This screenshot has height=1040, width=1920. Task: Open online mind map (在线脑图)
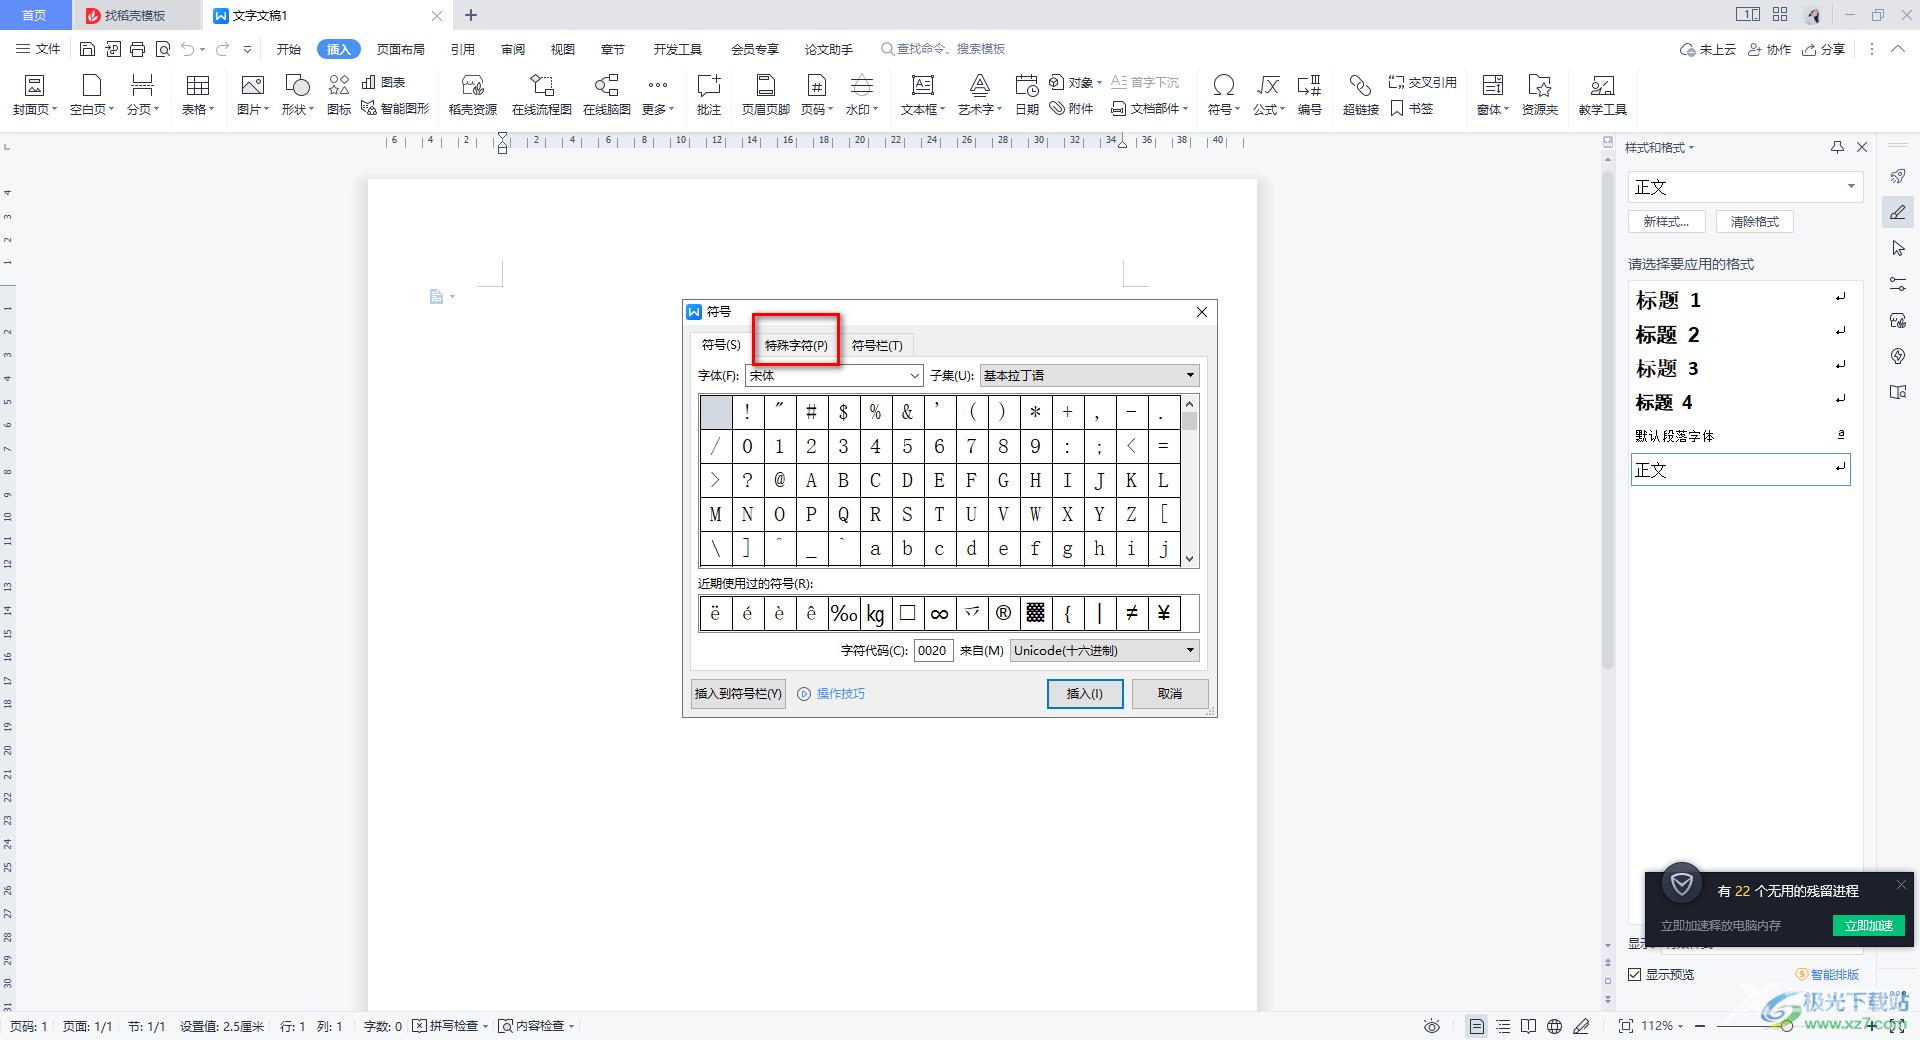pyautogui.click(x=606, y=95)
